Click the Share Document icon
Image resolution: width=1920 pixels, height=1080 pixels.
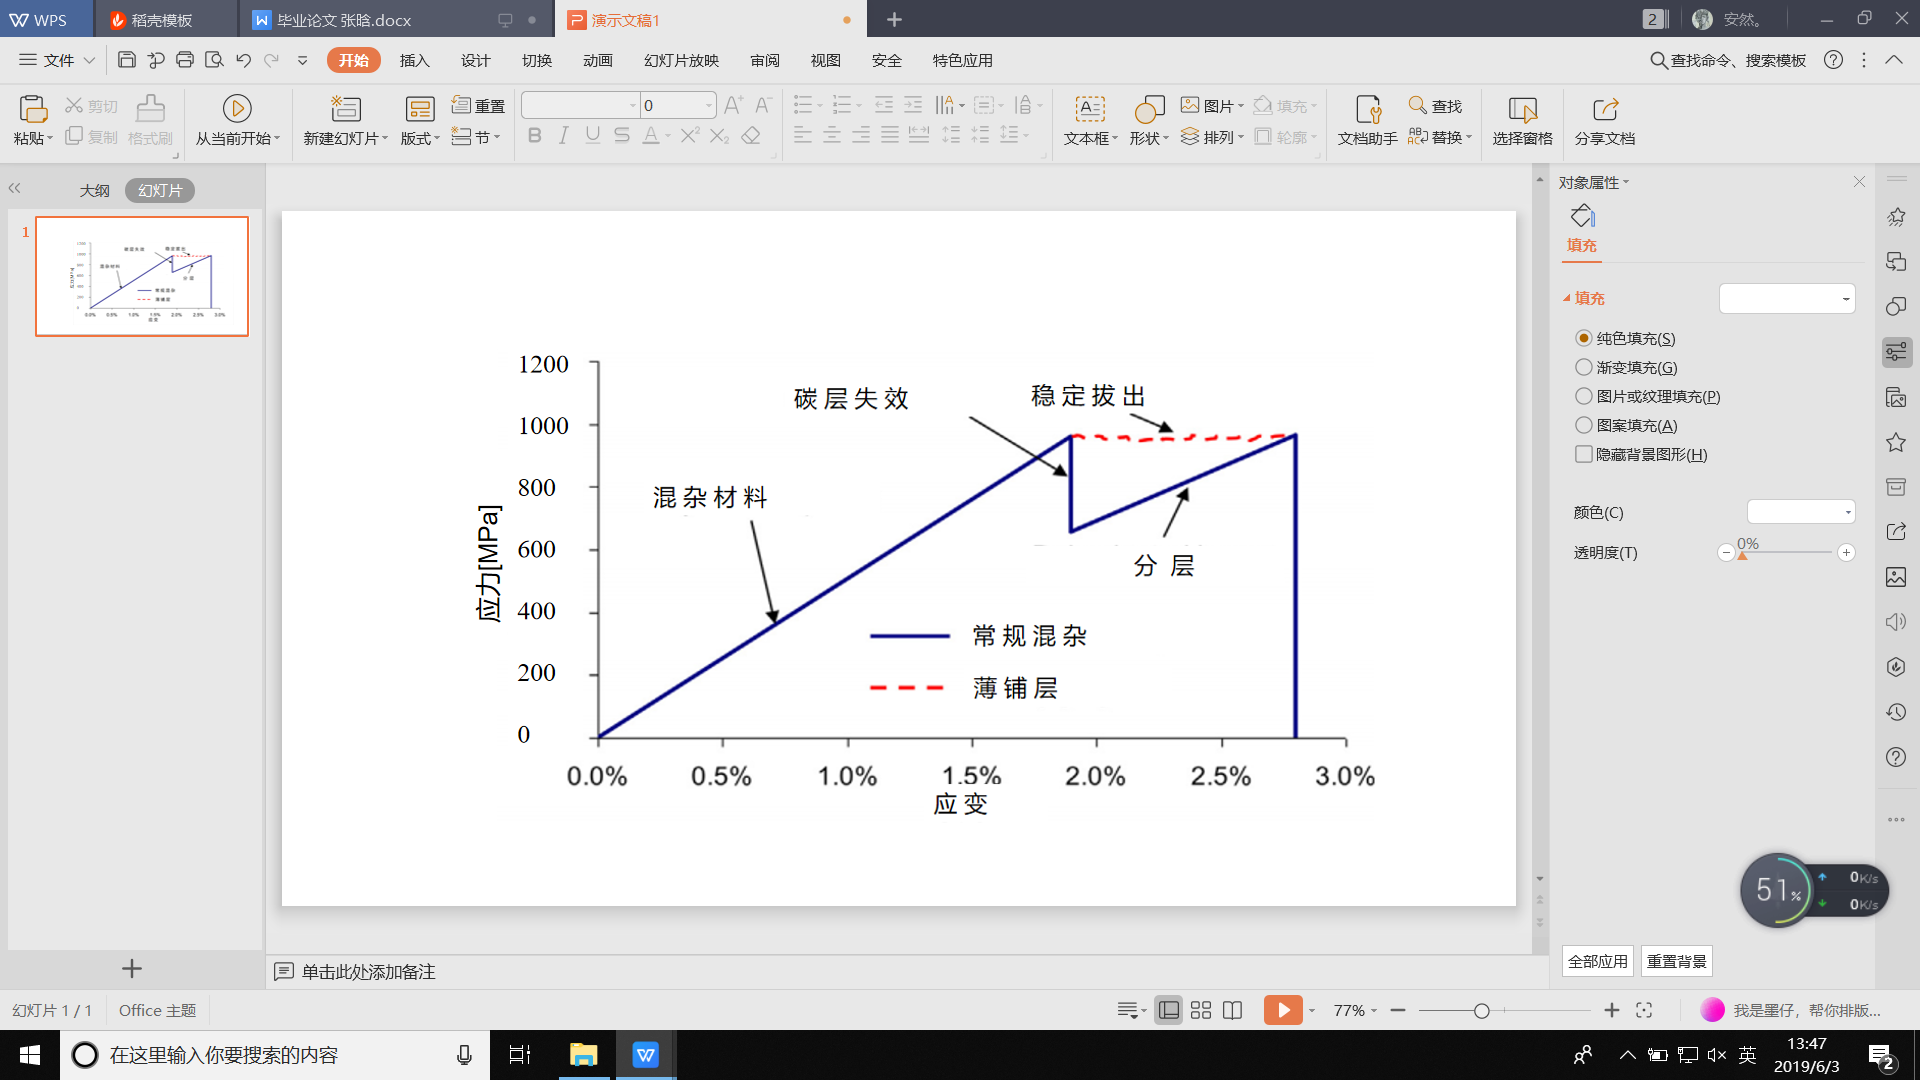1604,108
